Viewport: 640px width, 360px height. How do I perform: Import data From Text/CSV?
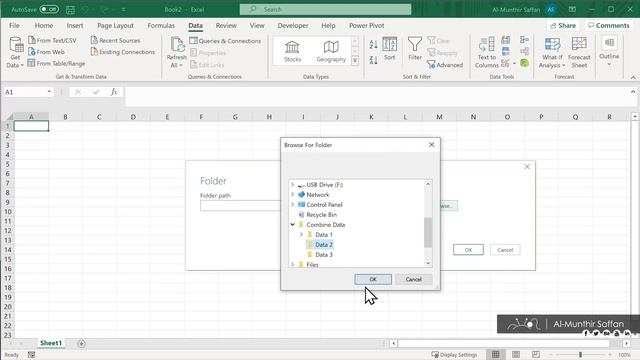pyautogui.click(x=52, y=40)
